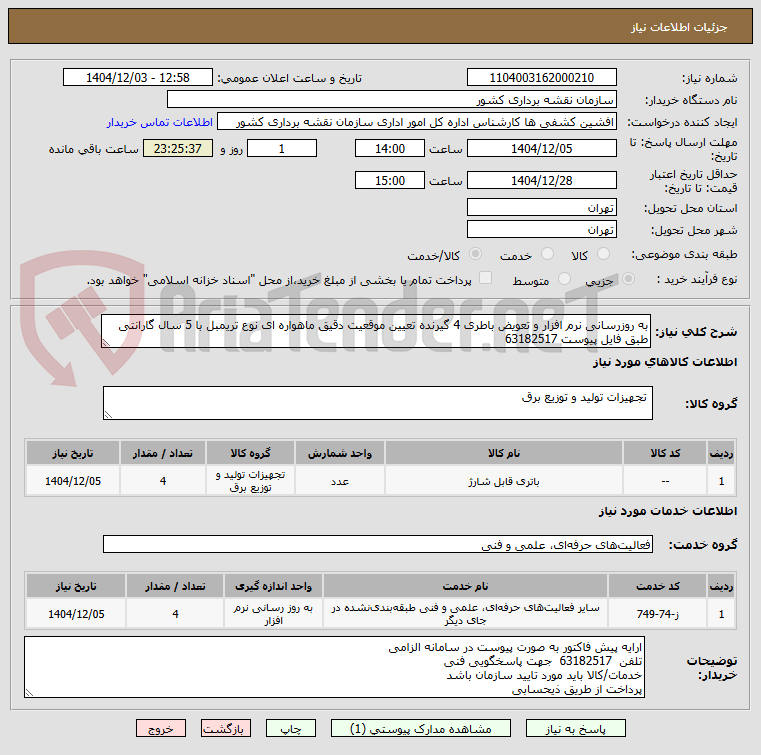
Task: Click the validity time 15:00 field
Action: tap(390, 180)
